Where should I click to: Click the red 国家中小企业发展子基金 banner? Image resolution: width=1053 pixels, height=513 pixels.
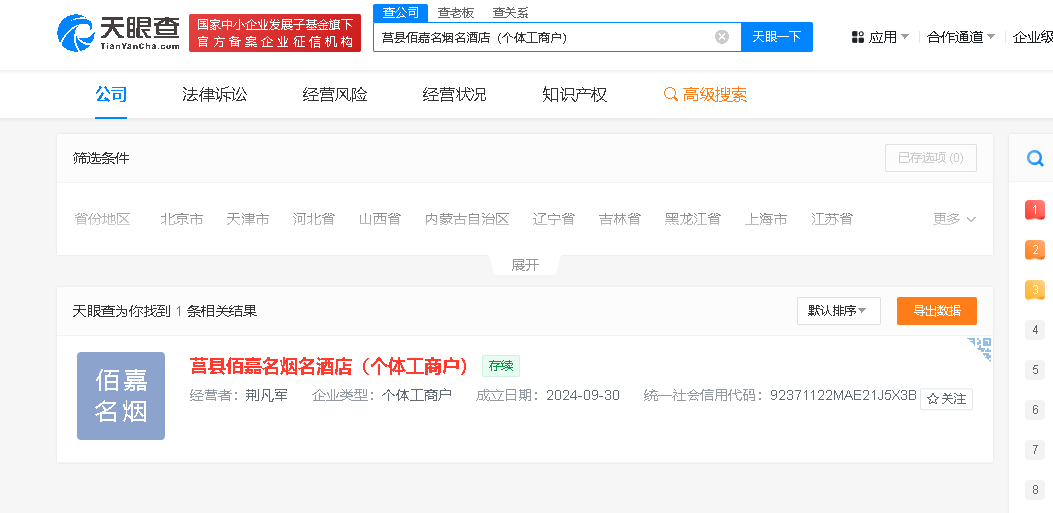[275, 33]
